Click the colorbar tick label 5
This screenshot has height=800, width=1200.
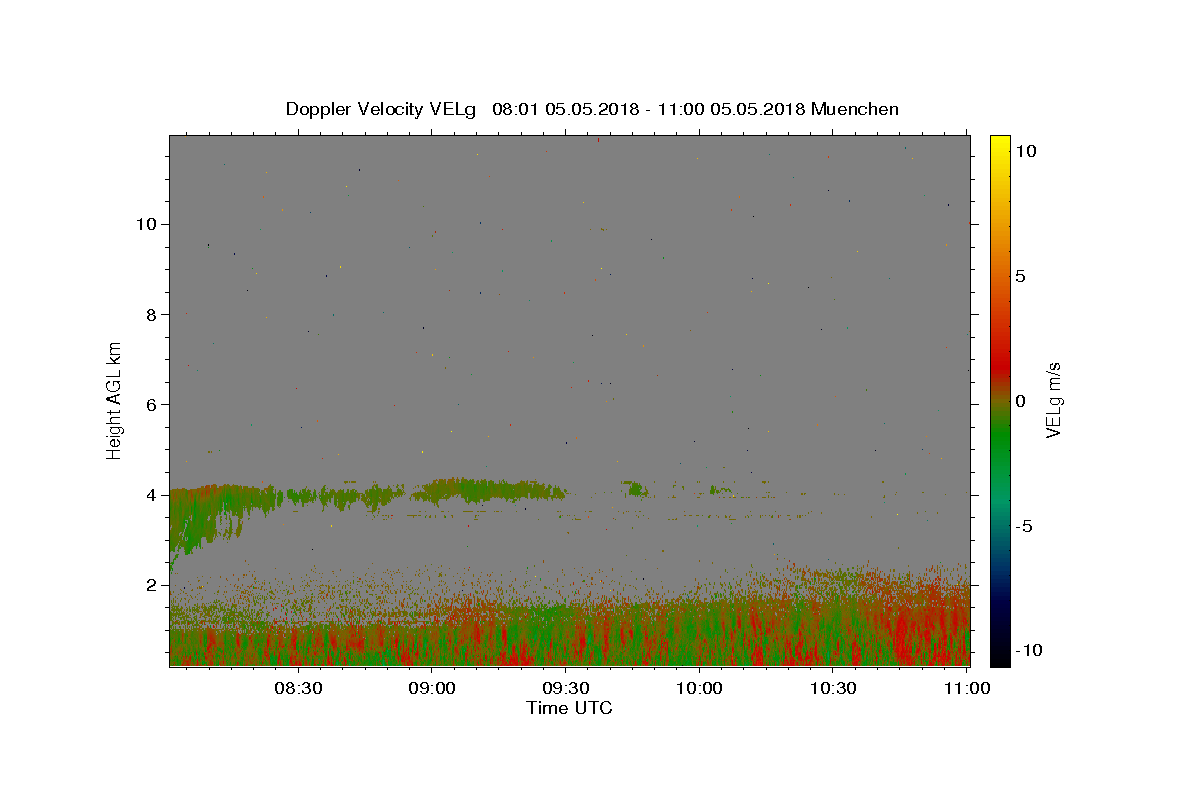point(1020,276)
